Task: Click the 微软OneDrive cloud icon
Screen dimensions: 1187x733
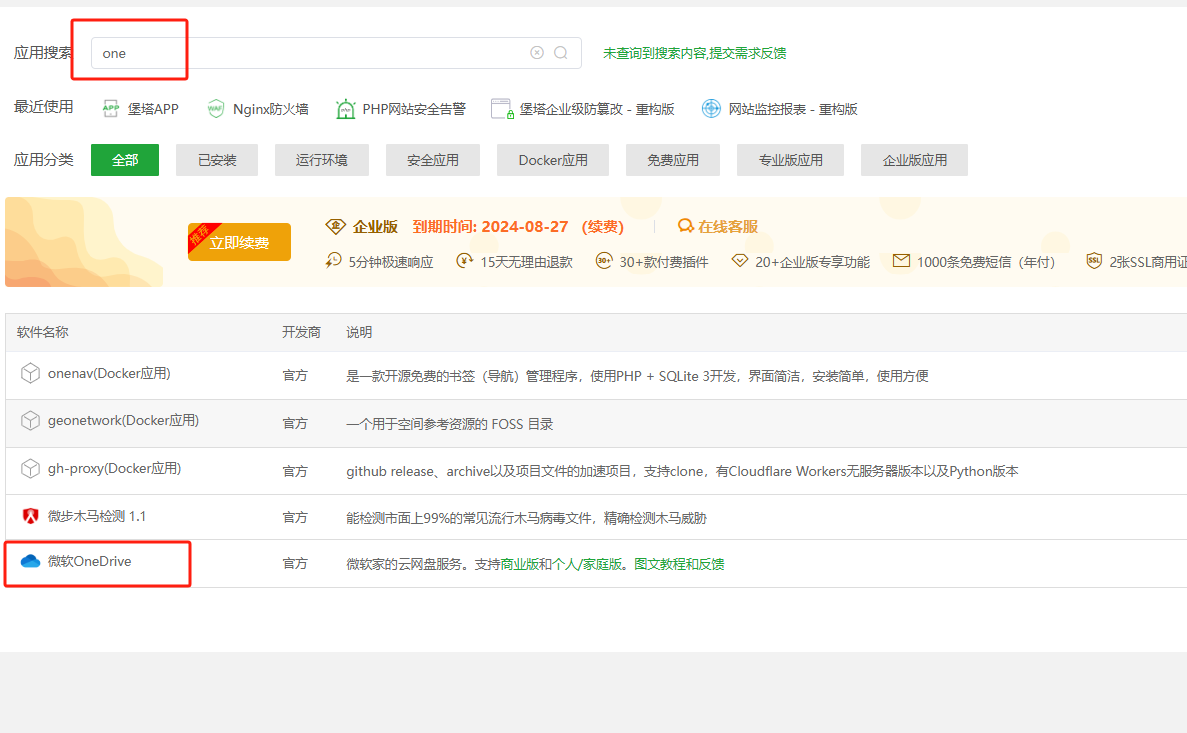Action: point(30,561)
